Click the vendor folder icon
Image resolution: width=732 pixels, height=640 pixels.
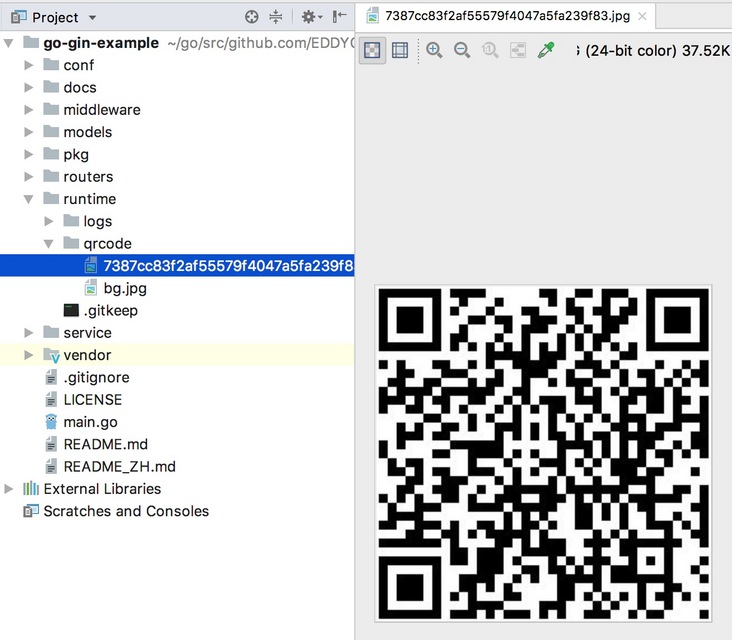click(51, 355)
